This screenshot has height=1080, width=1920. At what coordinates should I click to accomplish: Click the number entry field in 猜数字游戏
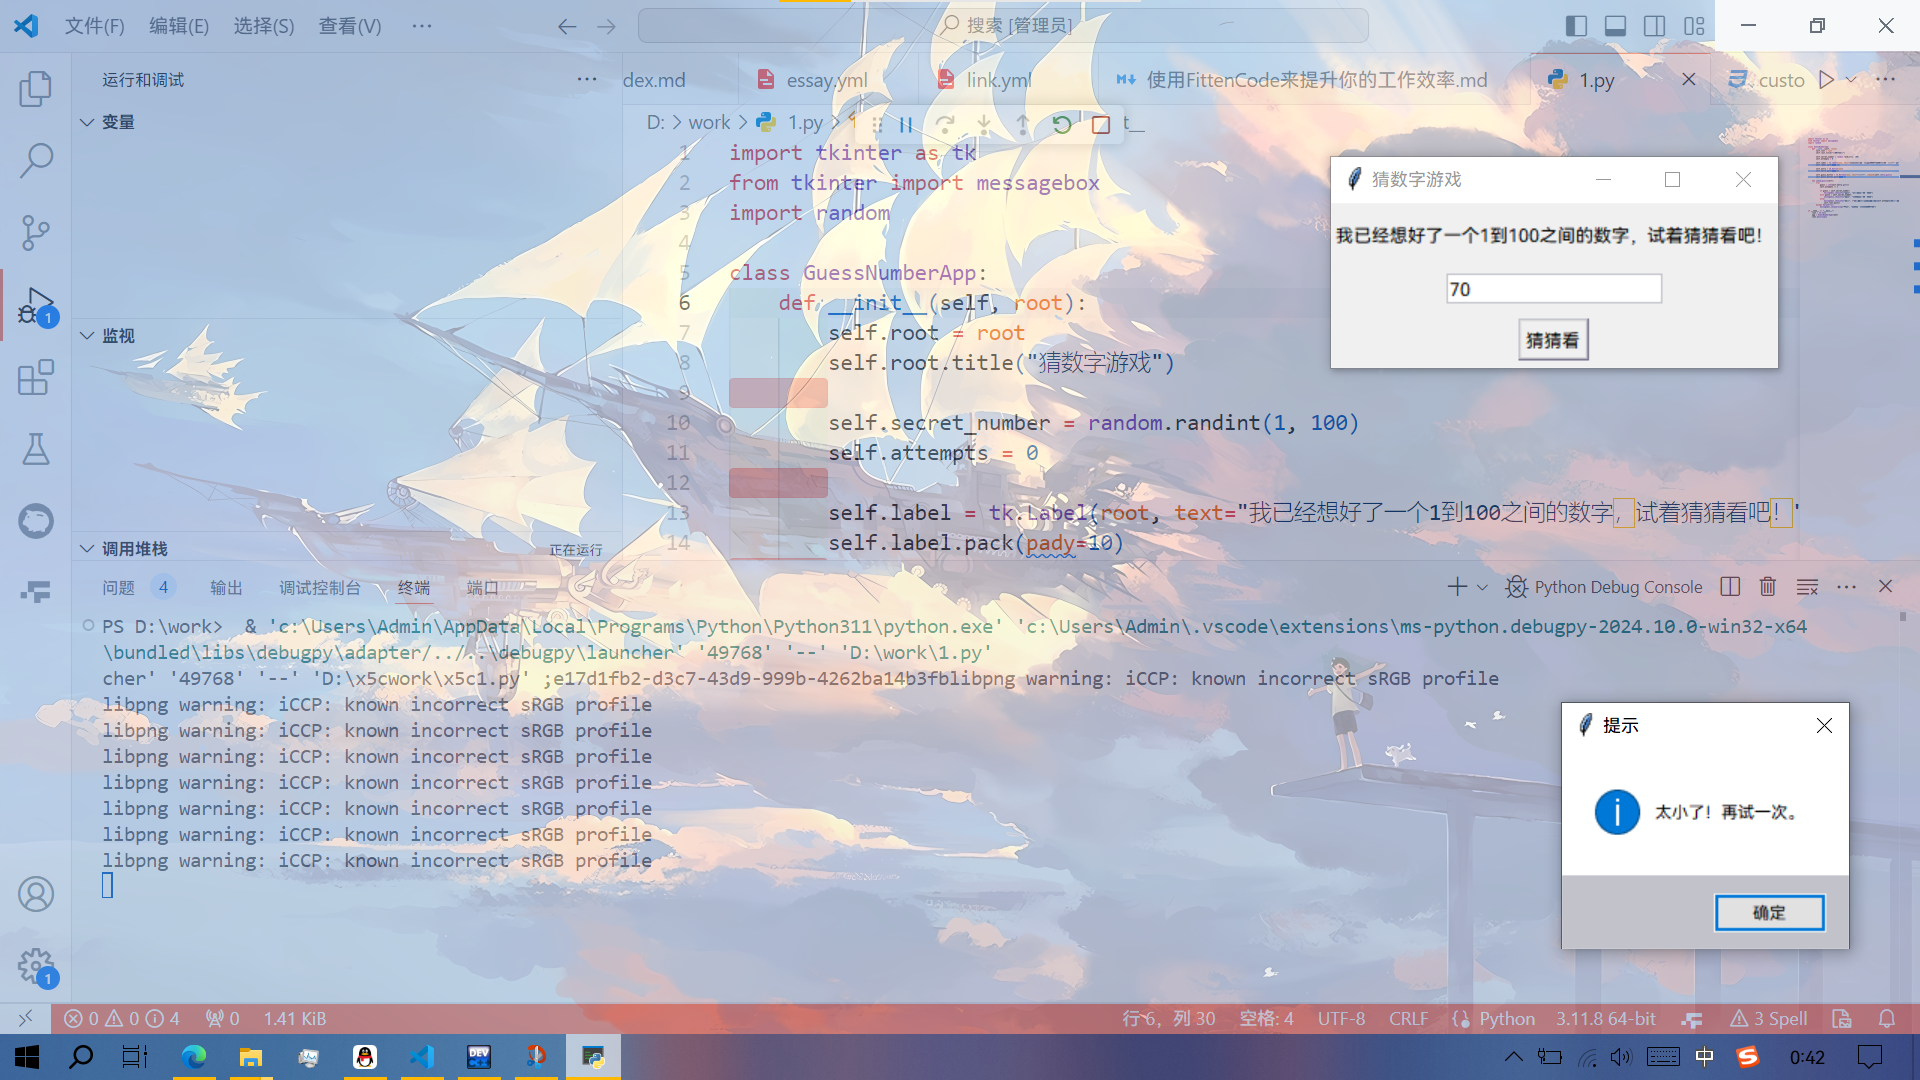point(1554,289)
